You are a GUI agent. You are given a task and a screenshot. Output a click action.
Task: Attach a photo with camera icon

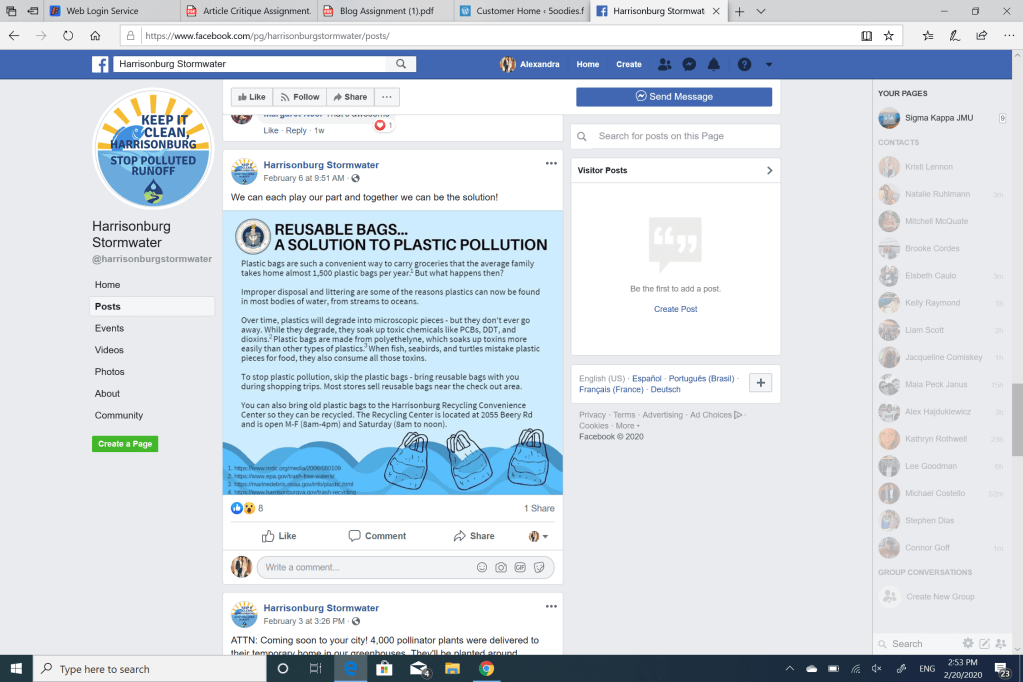[500, 567]
